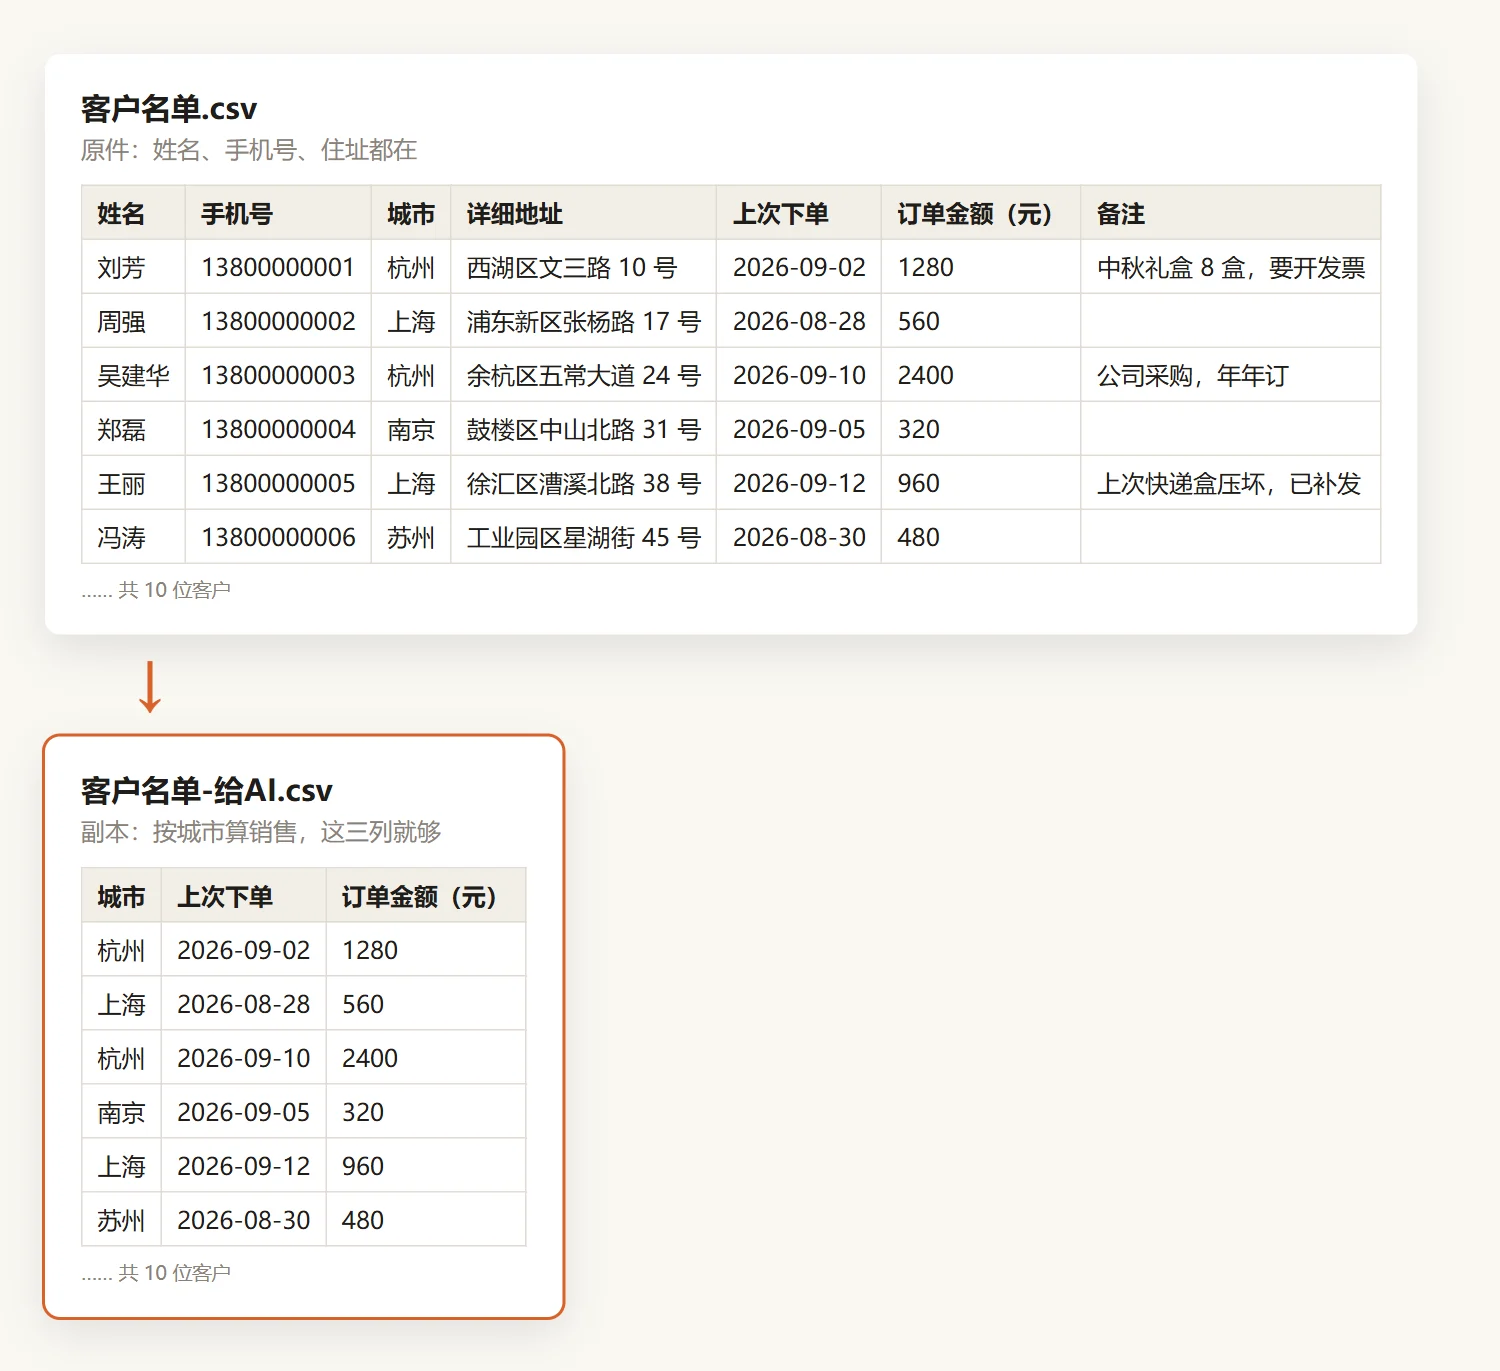The image size is (1500, 1371).
Task: Click the note "中秋礼盒 8 盒，要开发票"
Action: pyautogui.click(x=1231, y=268)
